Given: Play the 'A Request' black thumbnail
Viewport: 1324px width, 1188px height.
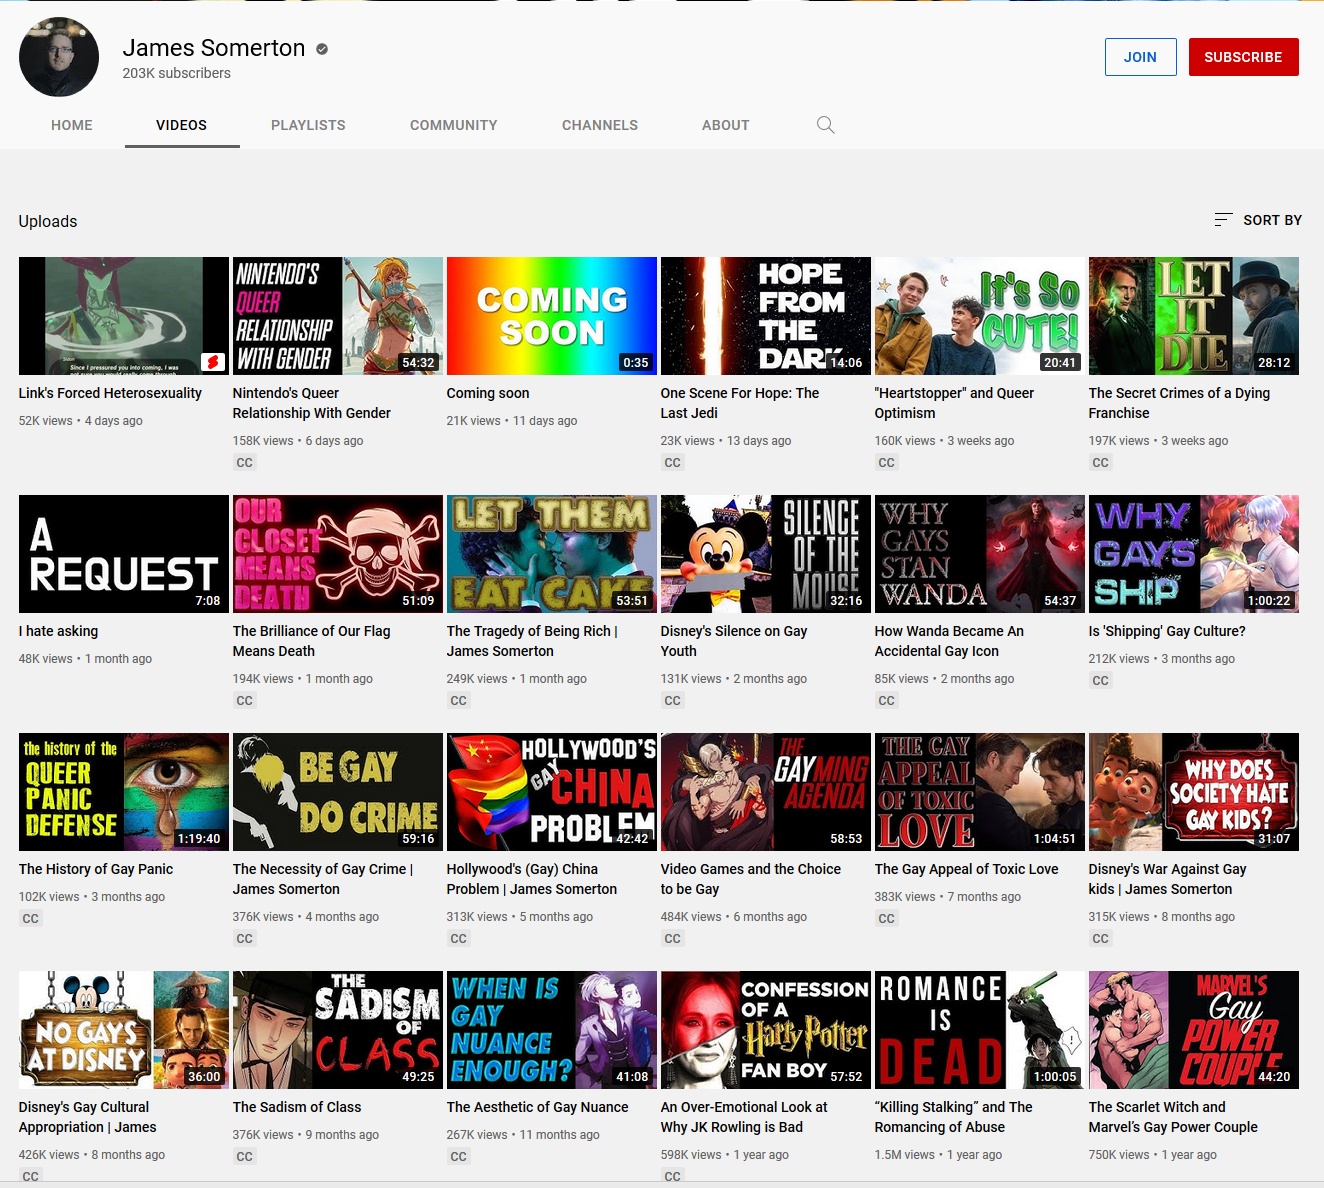Looking at the screenshot, I should coord(124,554).
